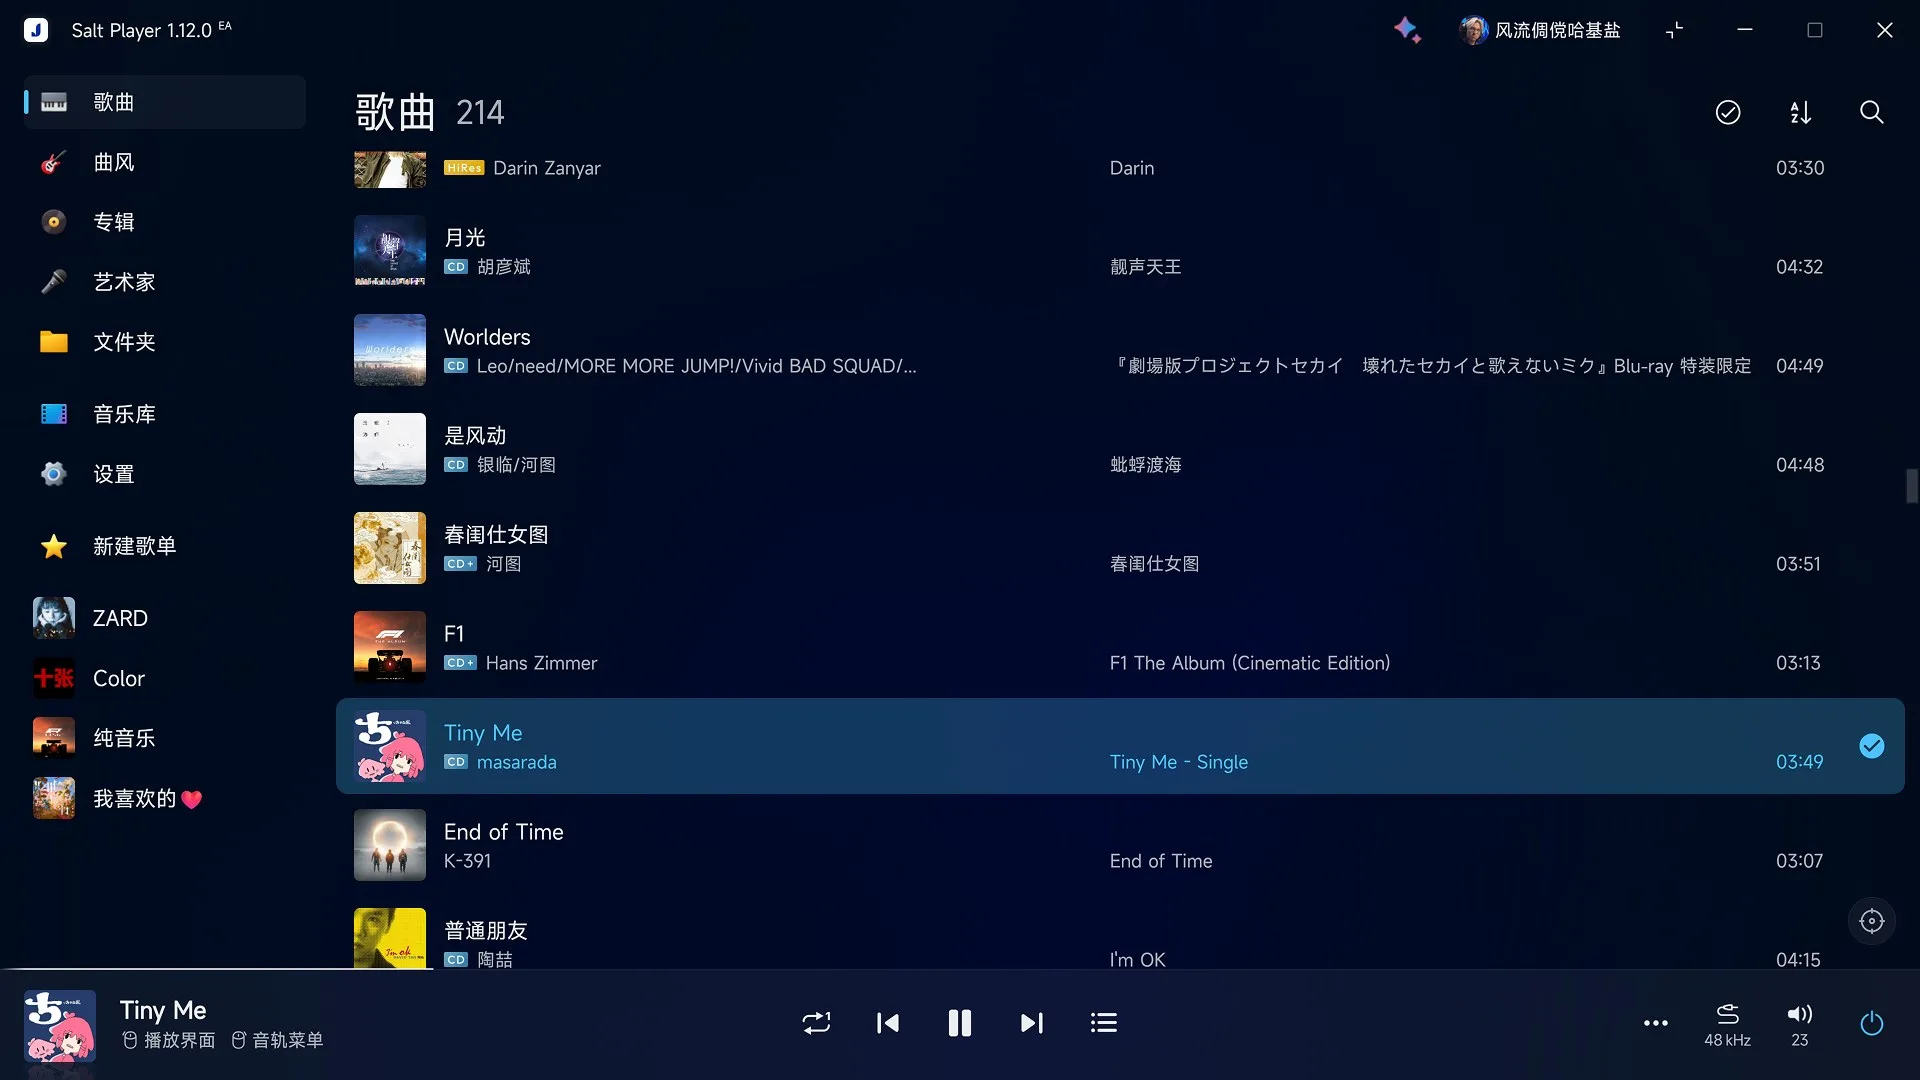The image size is (1920, 1080).
Task: Play the song Worlders
Action: tap(1120, 350)
